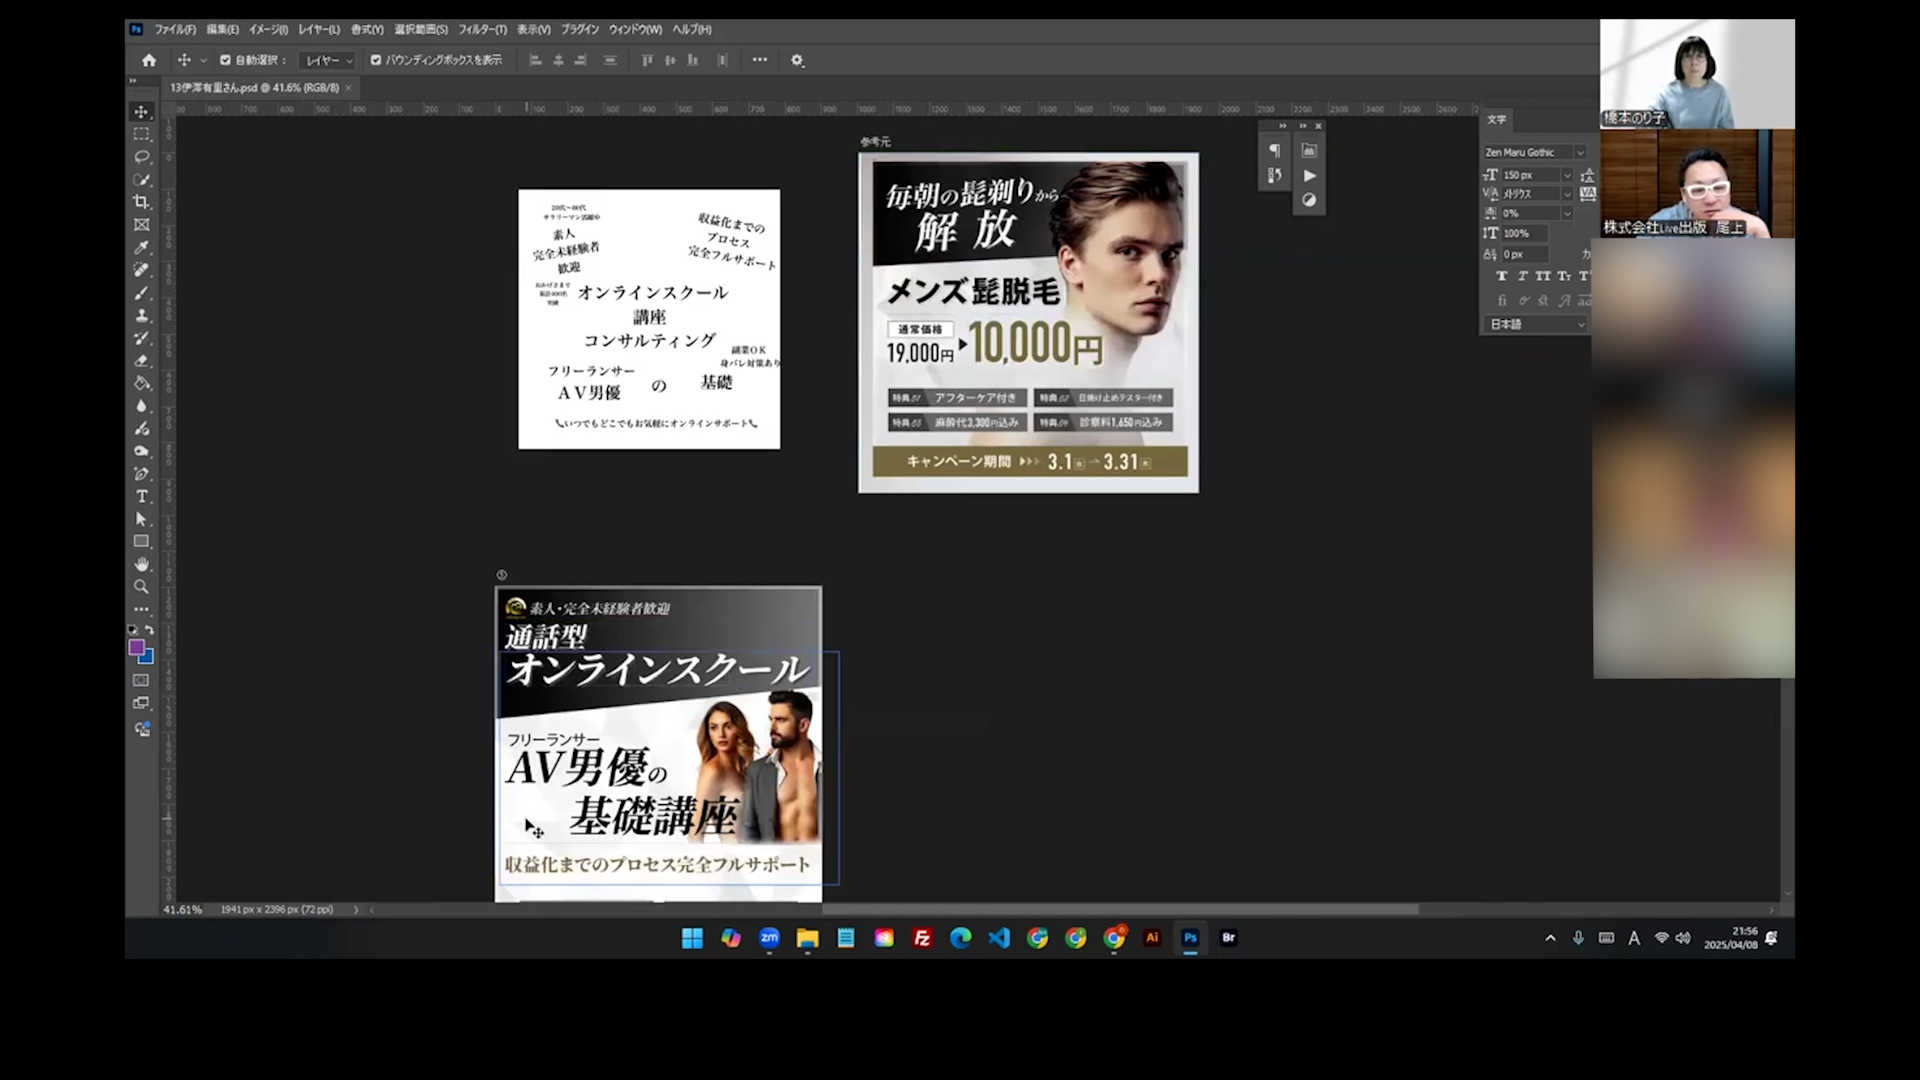Open the イメージ(I) menu

click(x=268, y=30)
